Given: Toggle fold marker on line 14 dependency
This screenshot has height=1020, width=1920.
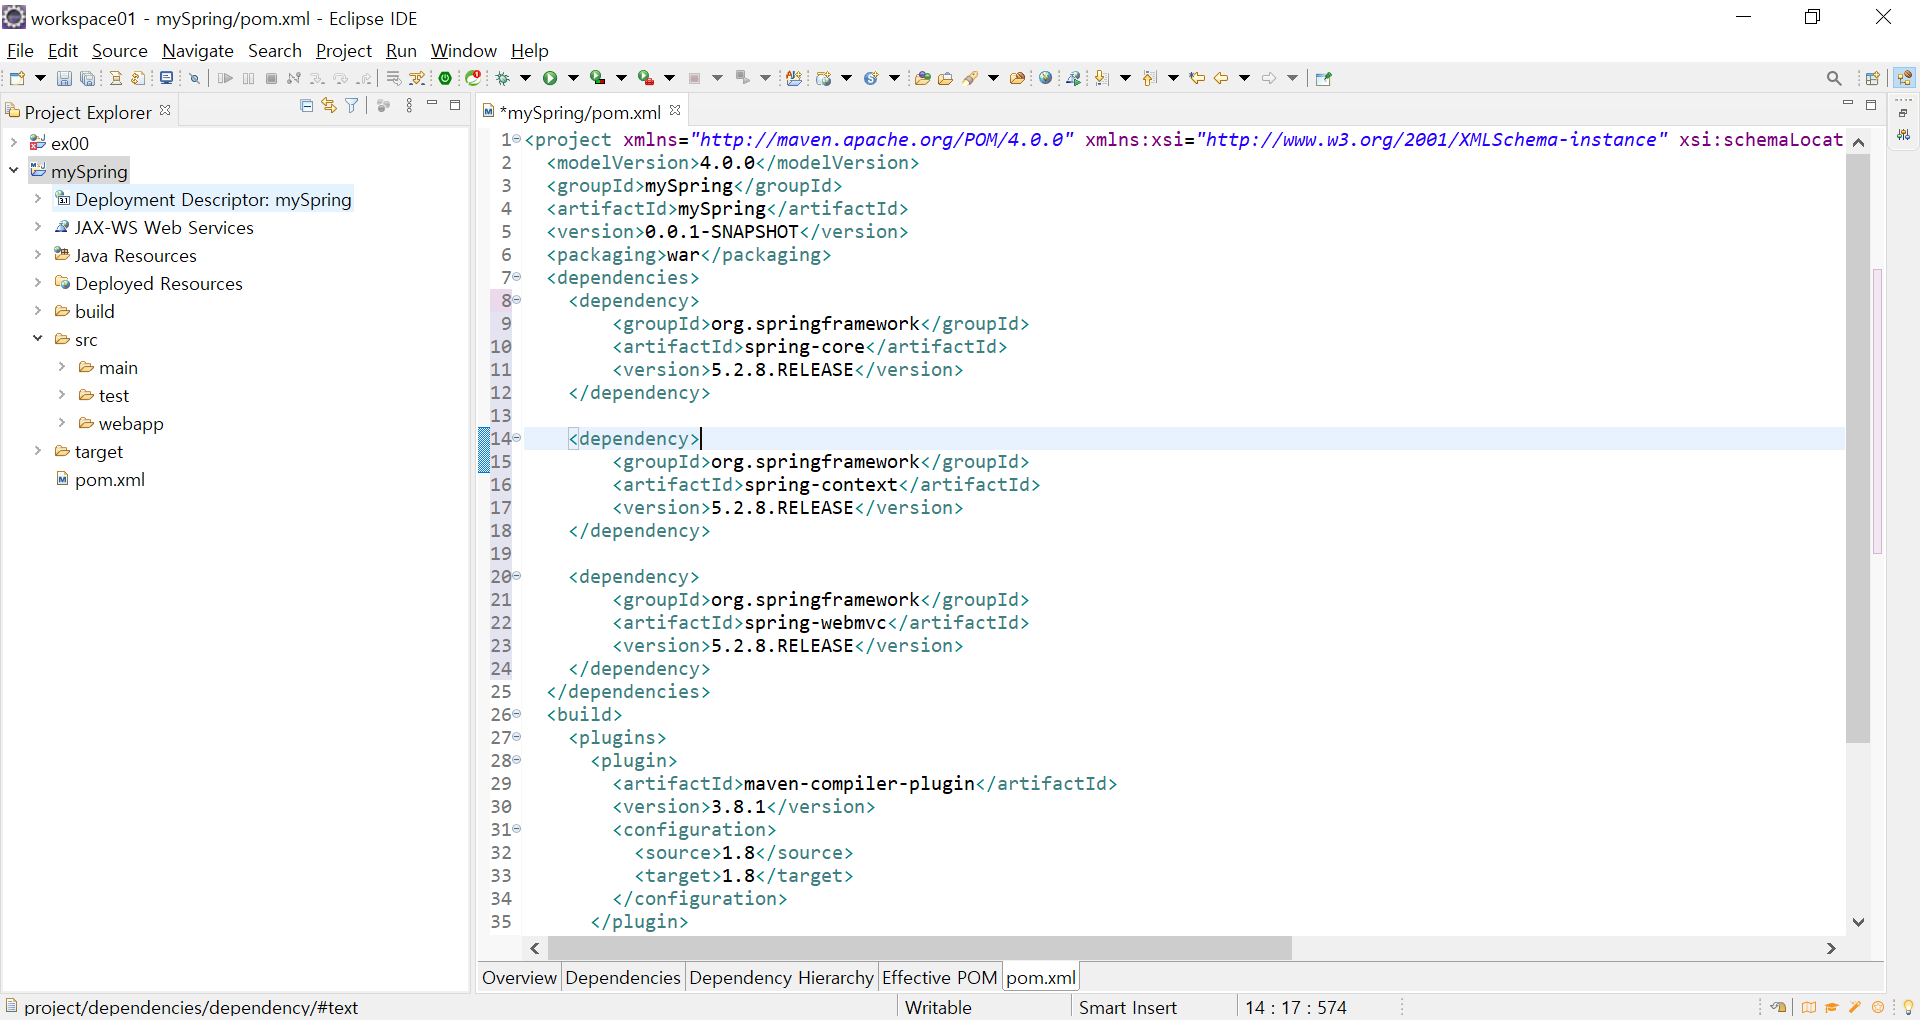Looking at the screenshot, I should click(517, 438).
